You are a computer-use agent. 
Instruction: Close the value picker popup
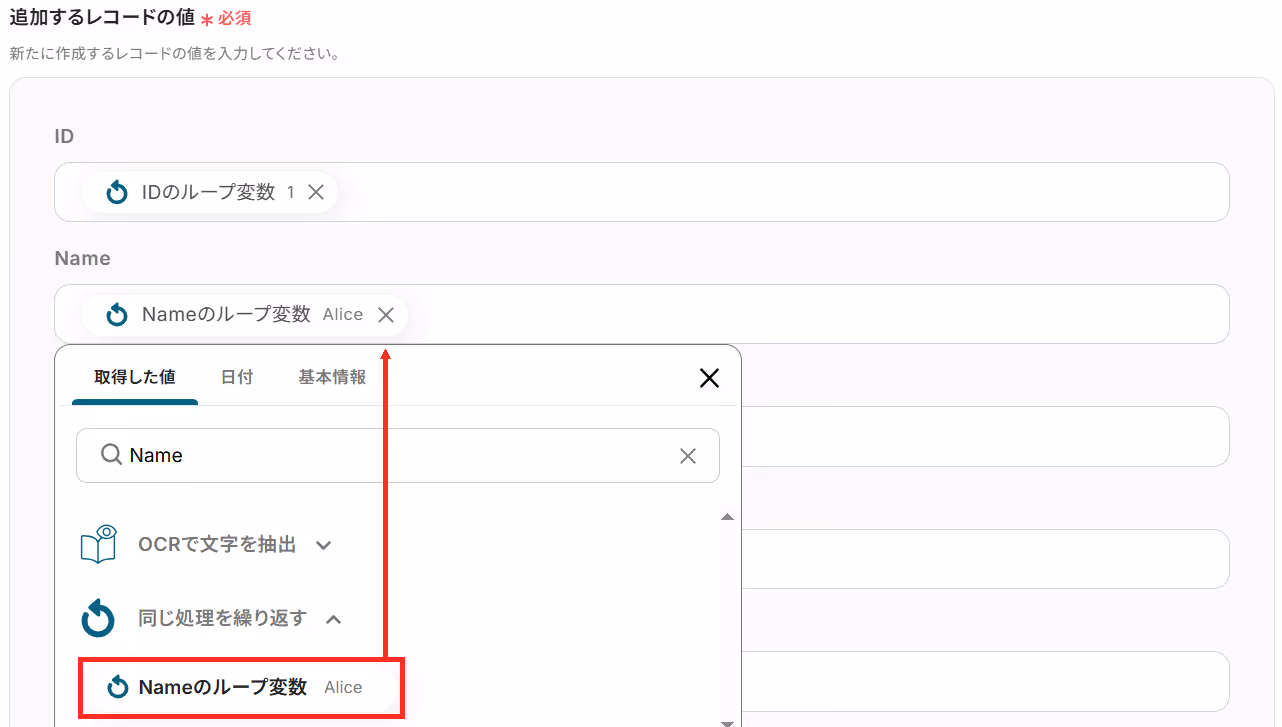tap(709, 378)
